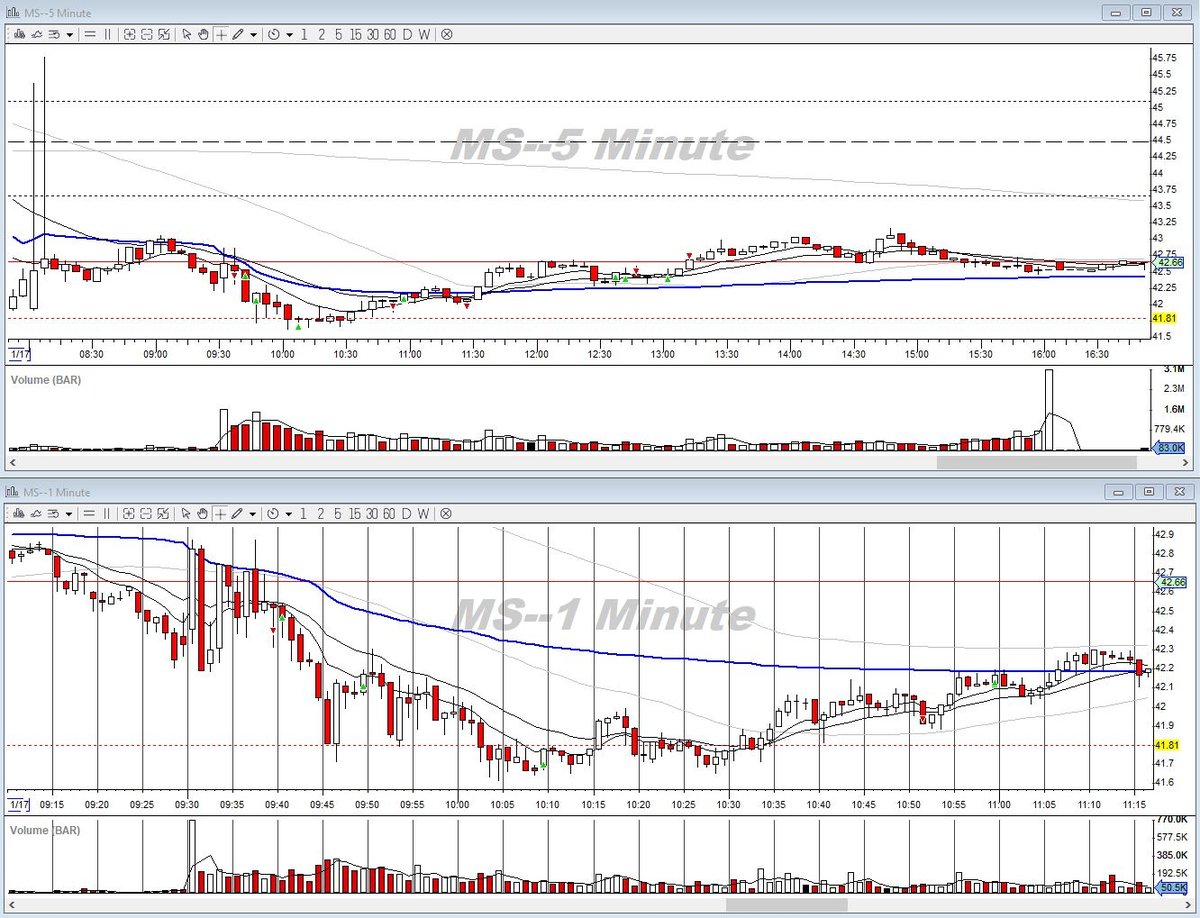Screen dimensions: 1200x918
Task: Select Weekly (W) interval in 5-minute chart
Action: [x=424, y=34]
